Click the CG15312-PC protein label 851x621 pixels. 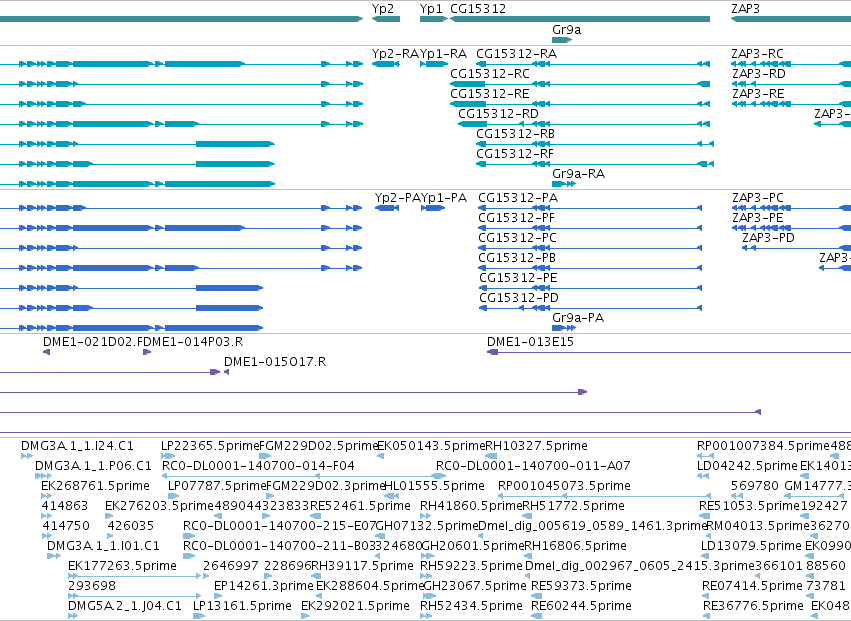(x=518, y=238)
